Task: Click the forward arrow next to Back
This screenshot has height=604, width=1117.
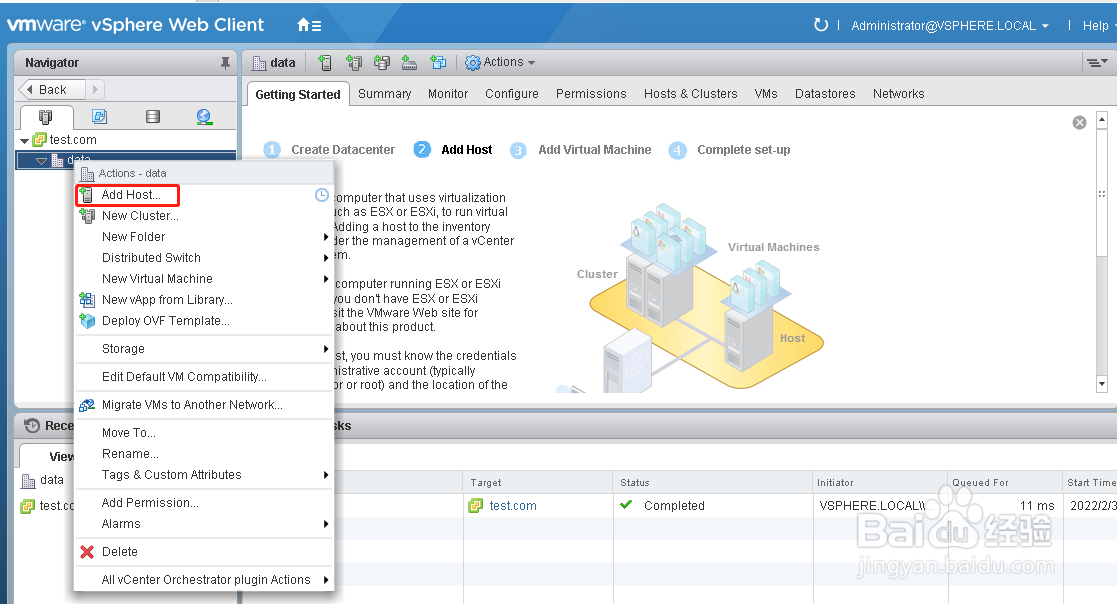Action: [95, 89]
